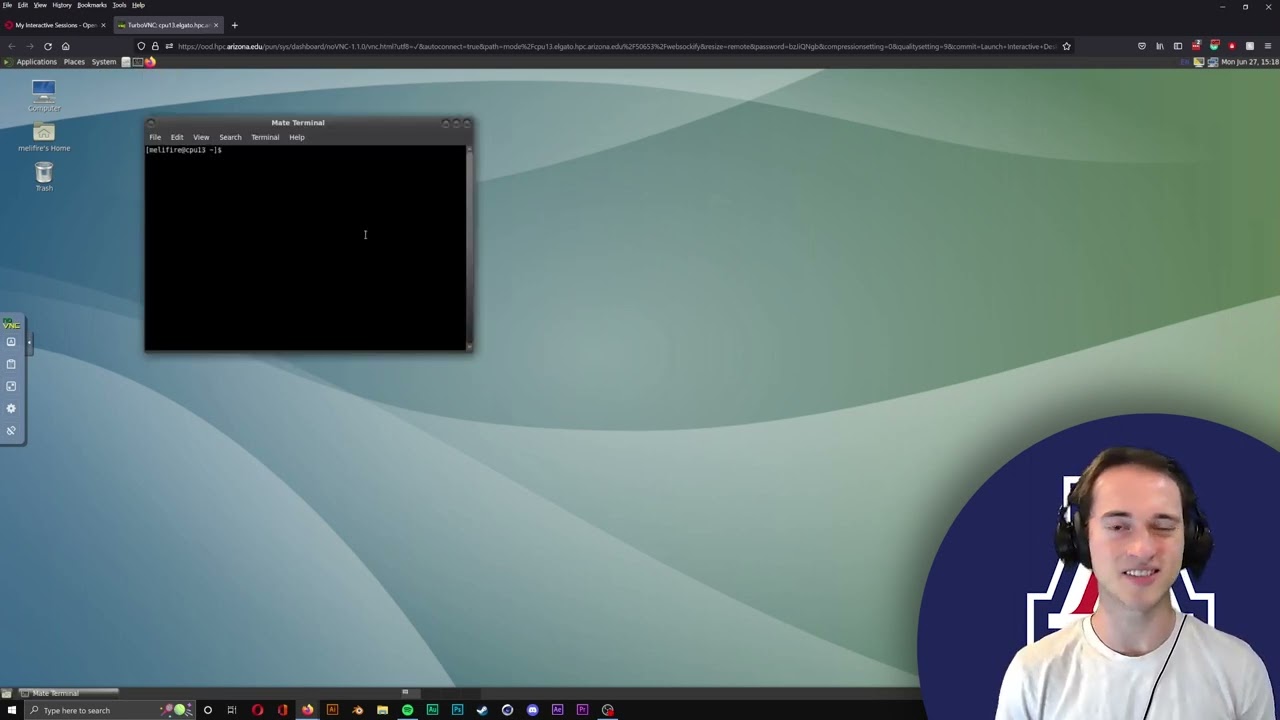Open Mate Terminal Help menu
The width and height of the screenshot is (1280, 720).
(x=297, y=137)
